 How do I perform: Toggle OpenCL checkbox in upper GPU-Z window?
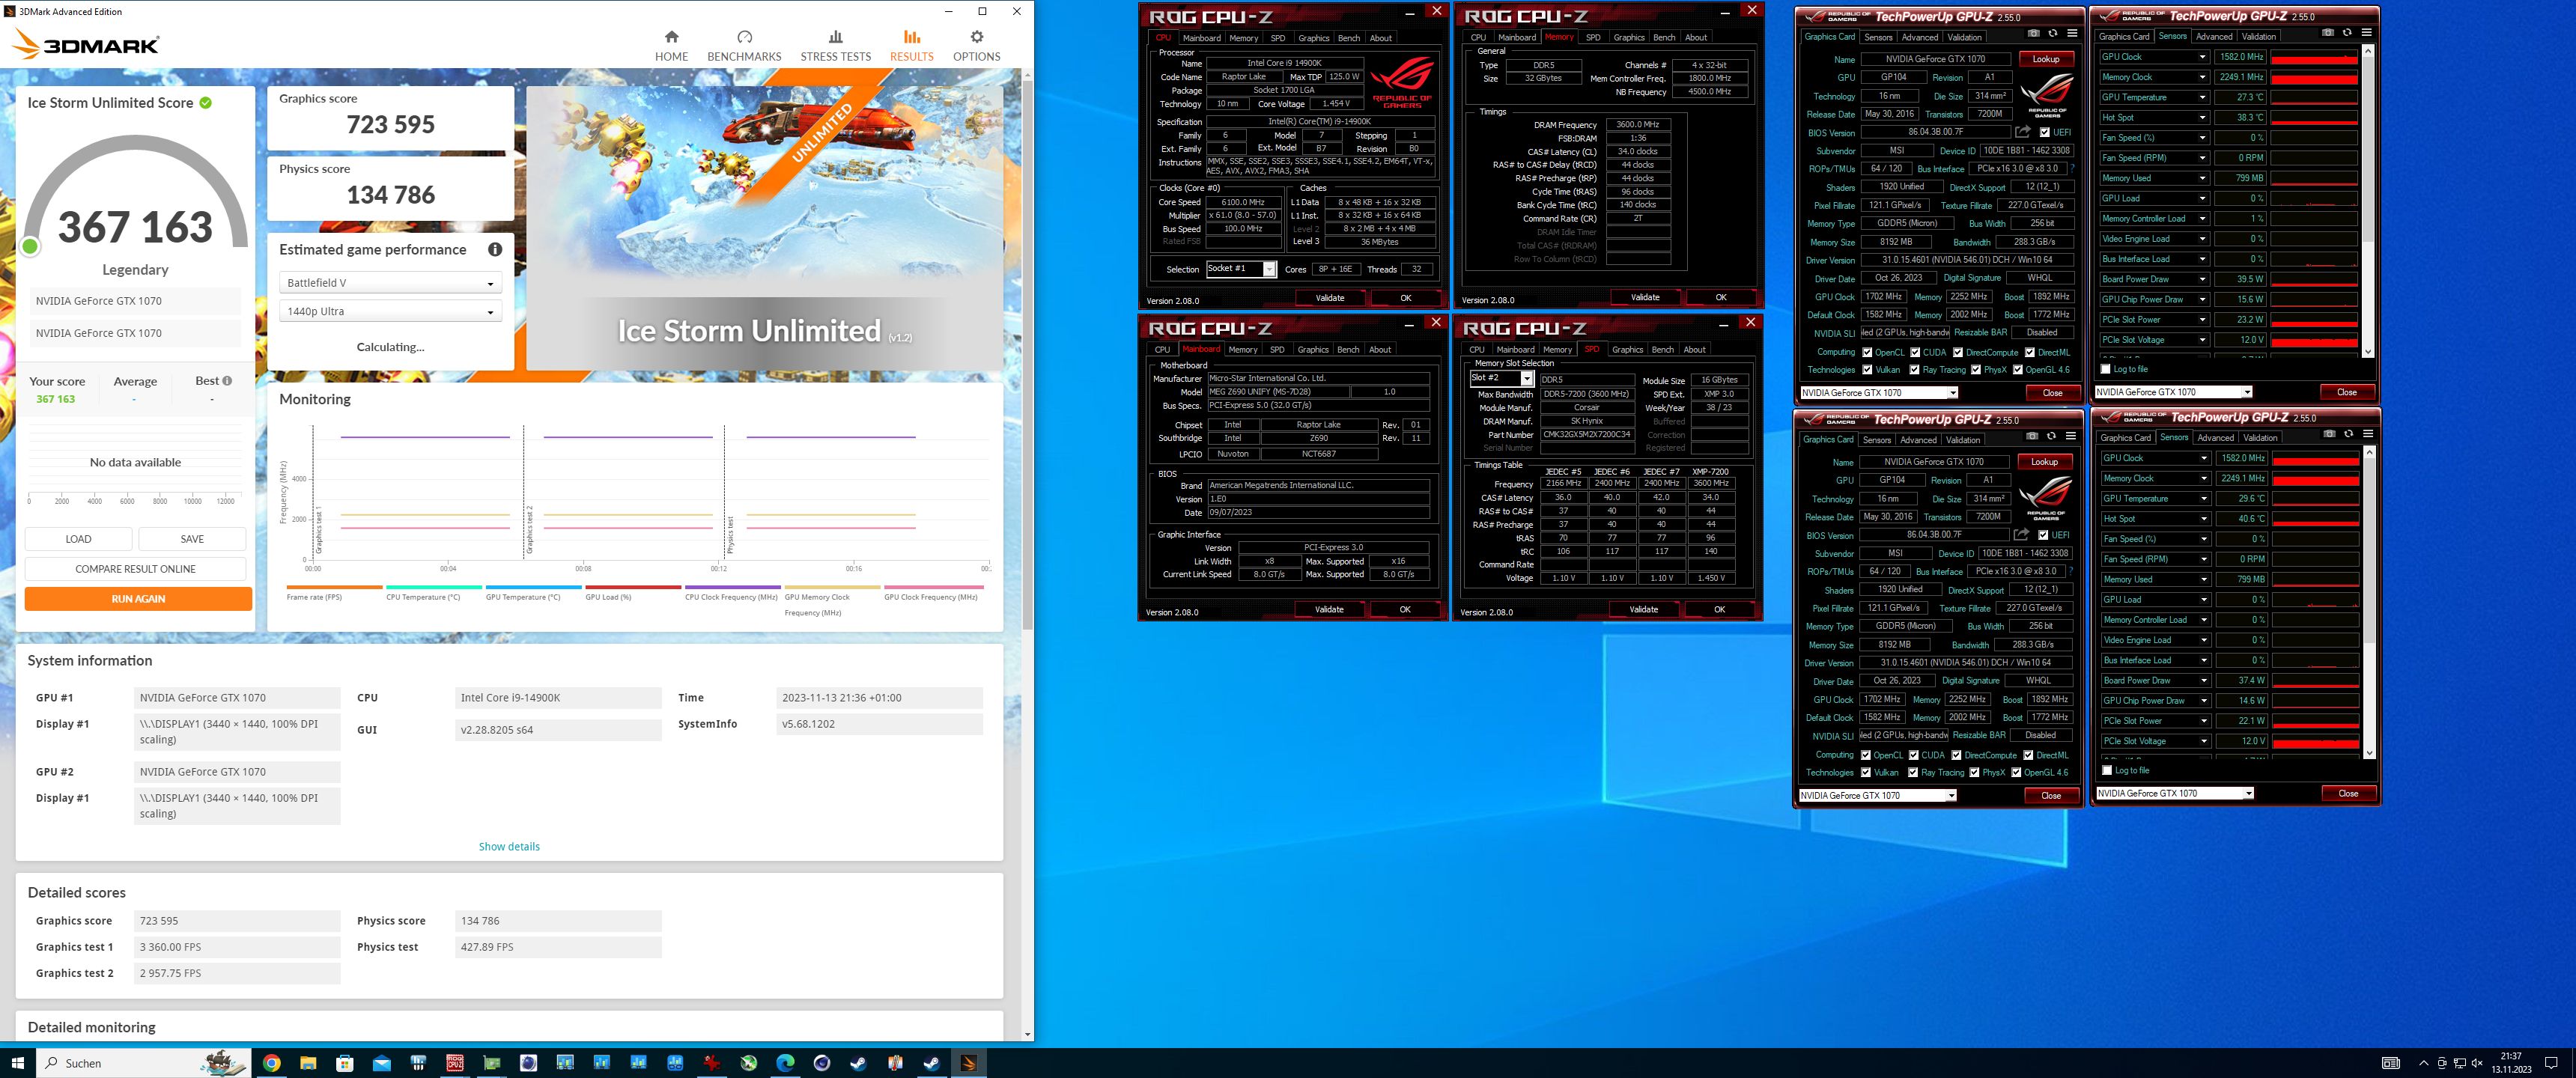1867,352
